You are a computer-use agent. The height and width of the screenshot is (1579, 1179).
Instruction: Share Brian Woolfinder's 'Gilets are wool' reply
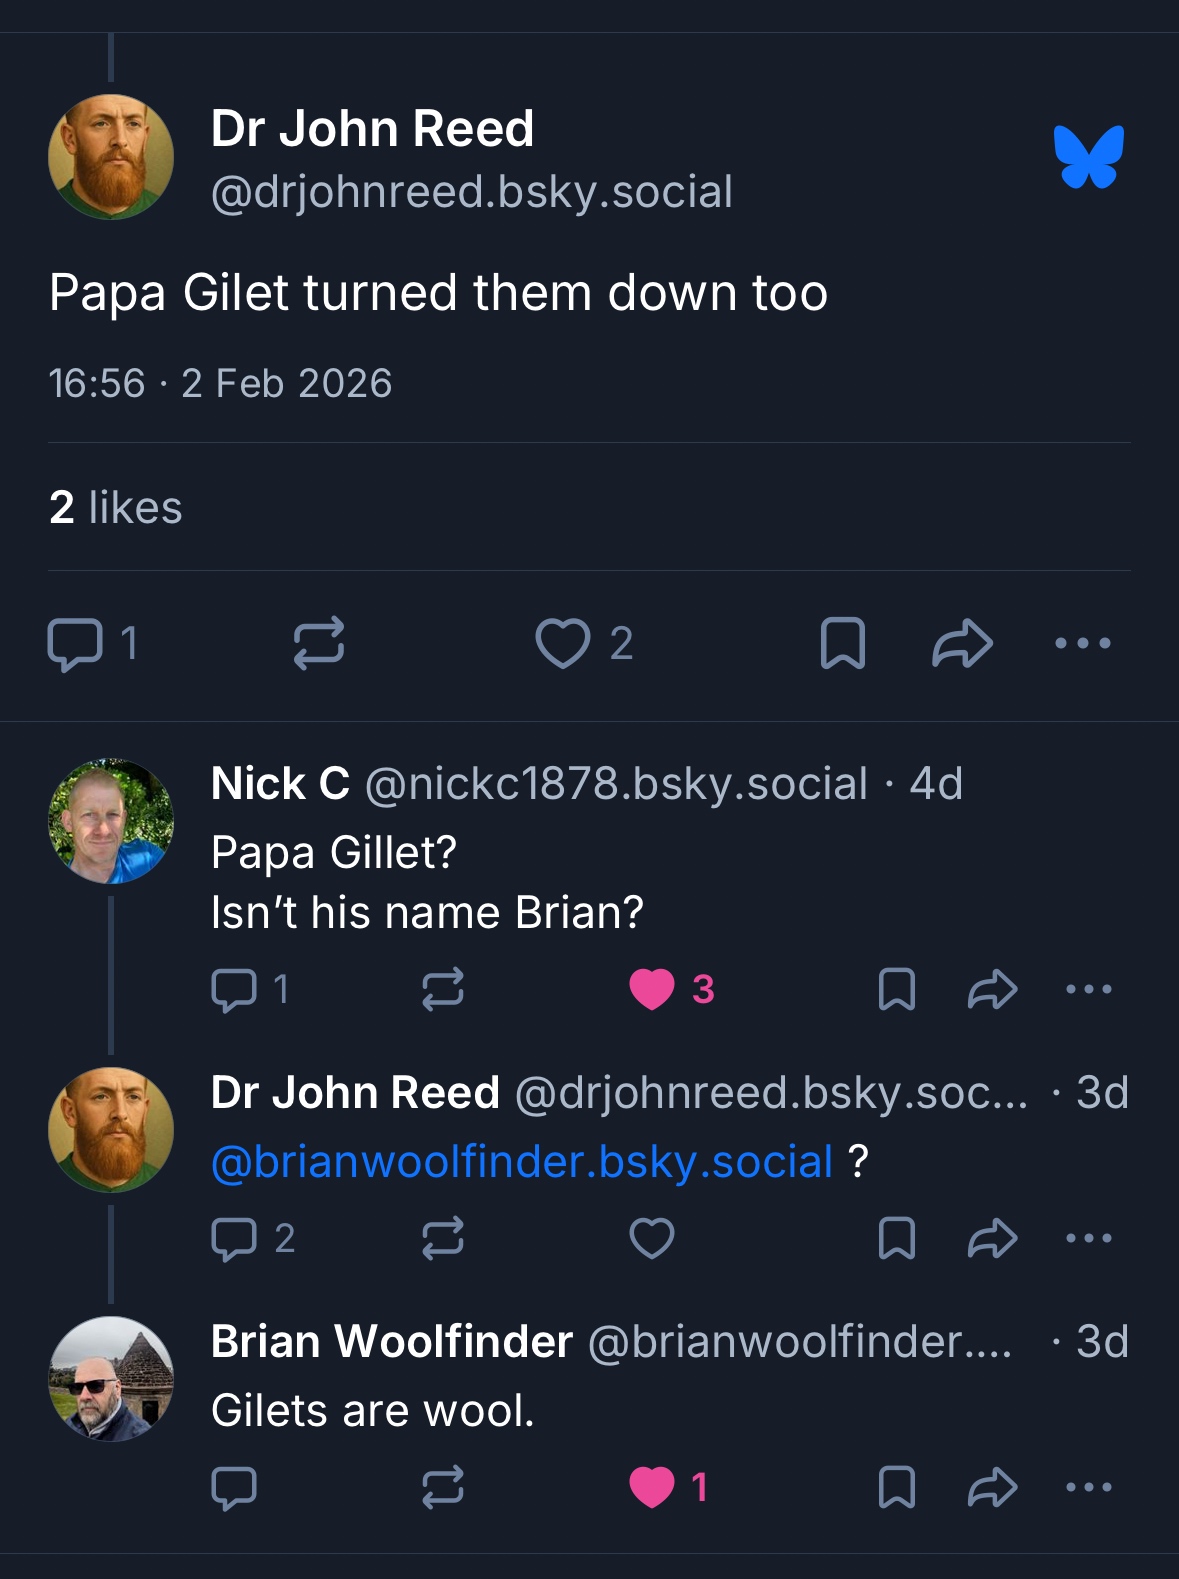993,1487
